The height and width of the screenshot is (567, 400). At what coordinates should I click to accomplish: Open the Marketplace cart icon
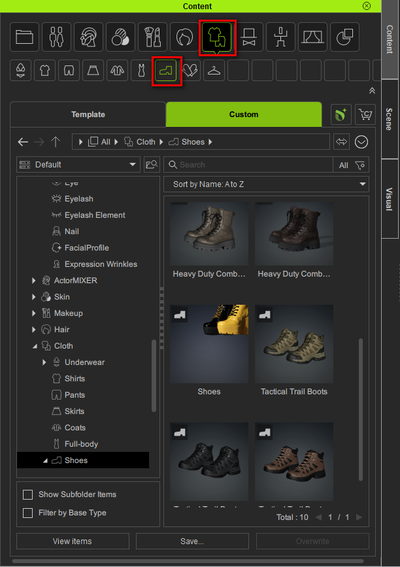[365, 115]
